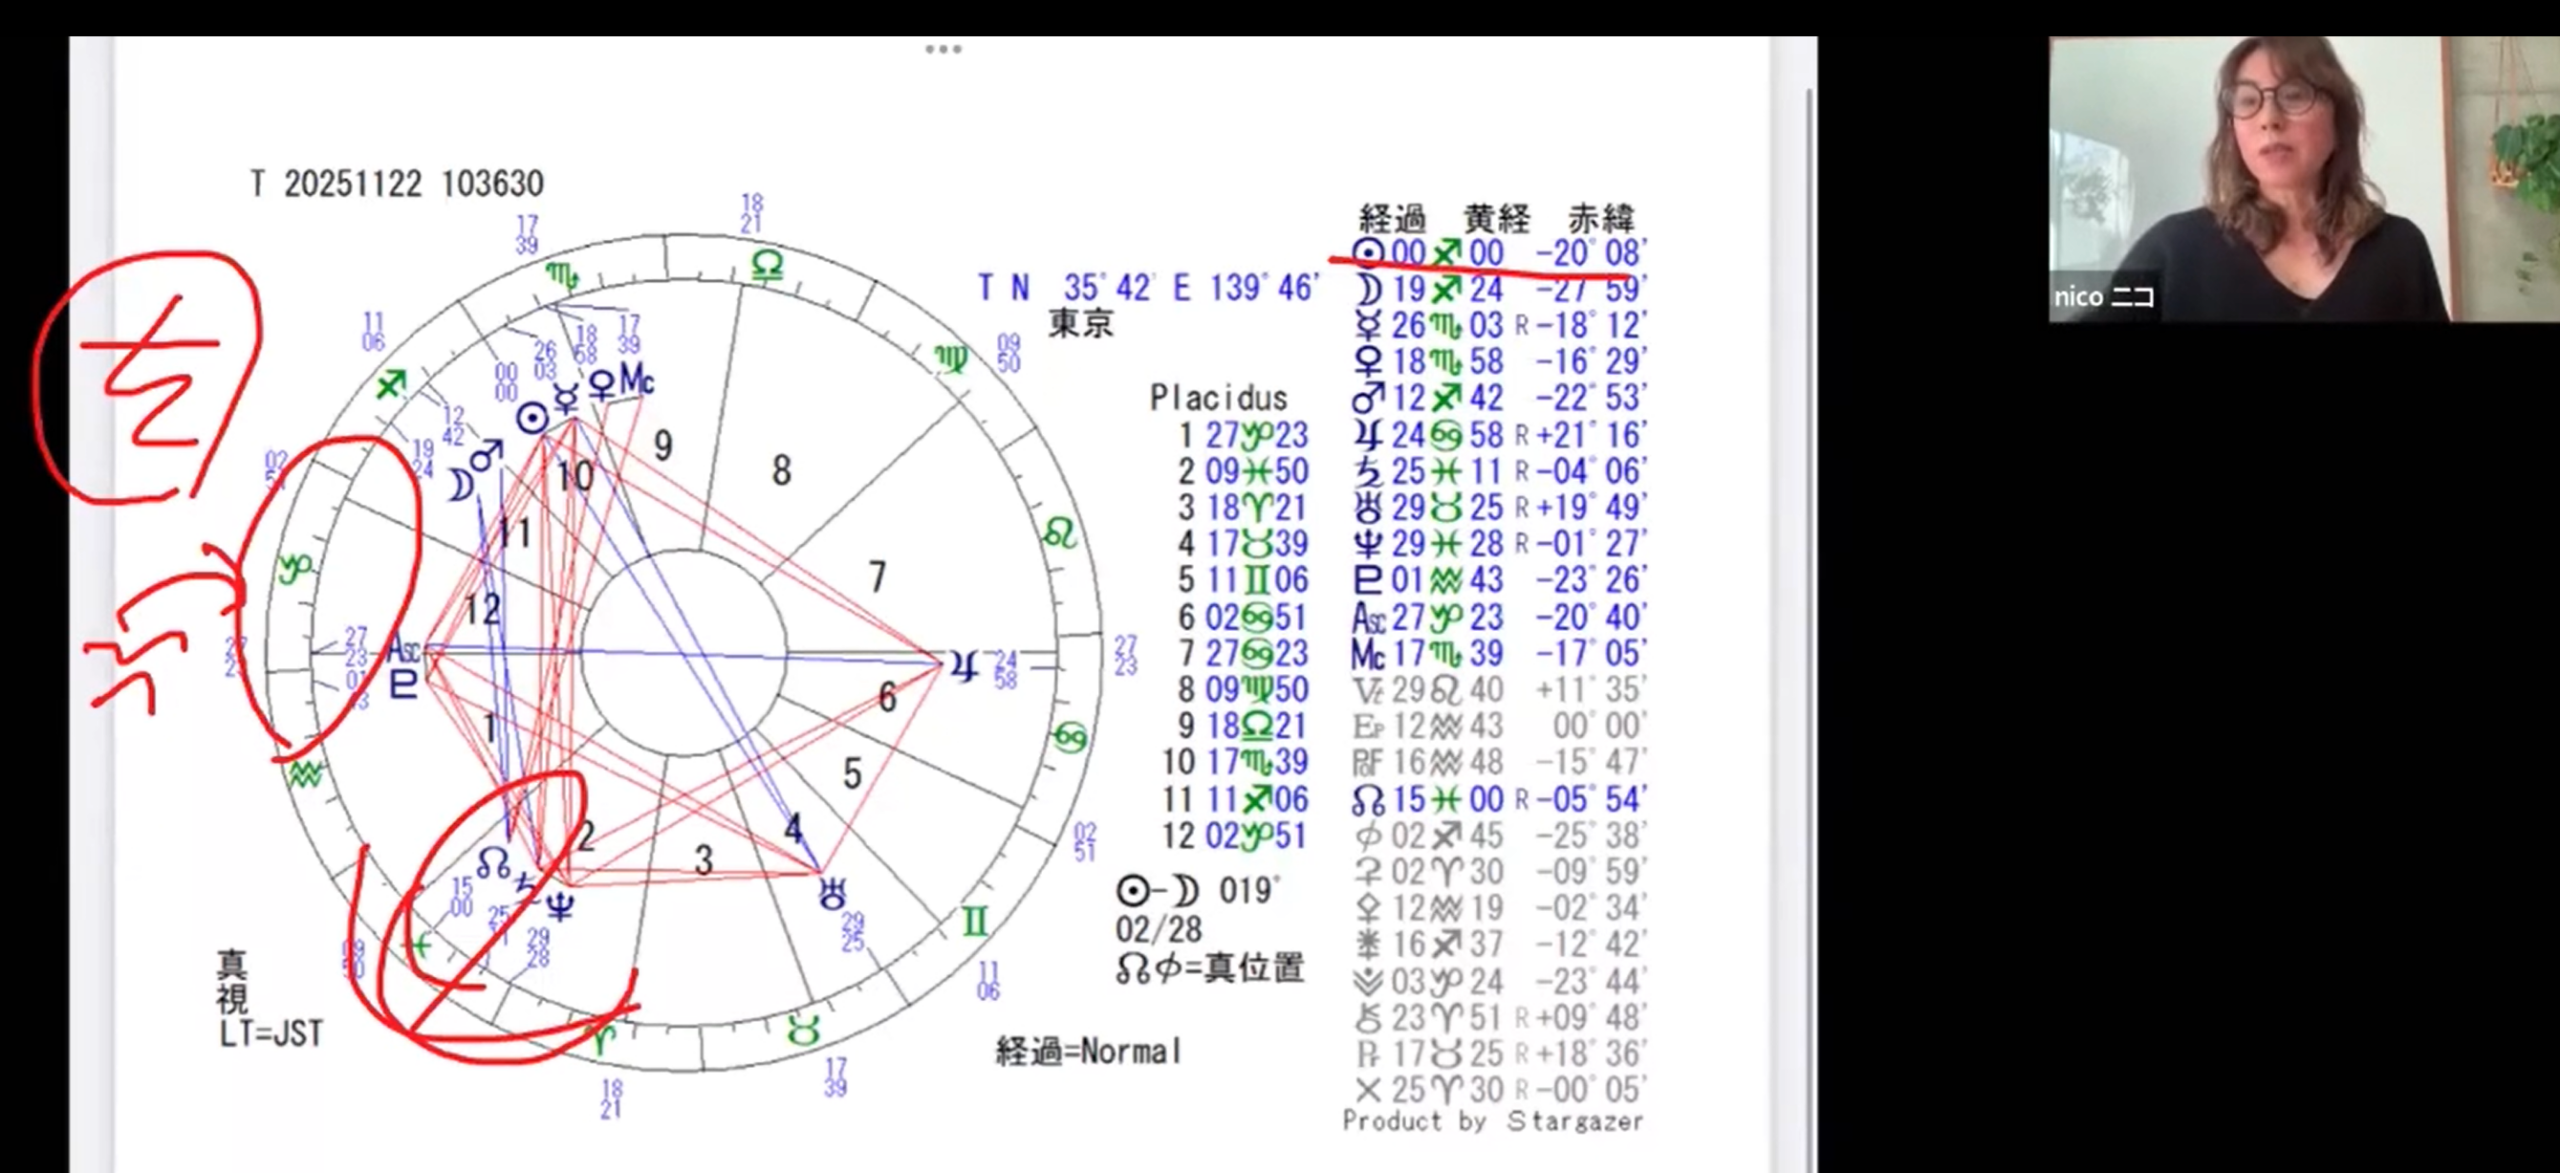
Task: Click the T 20251122 103630 date header
Action: pyautogui.click(x=397, y=184)
